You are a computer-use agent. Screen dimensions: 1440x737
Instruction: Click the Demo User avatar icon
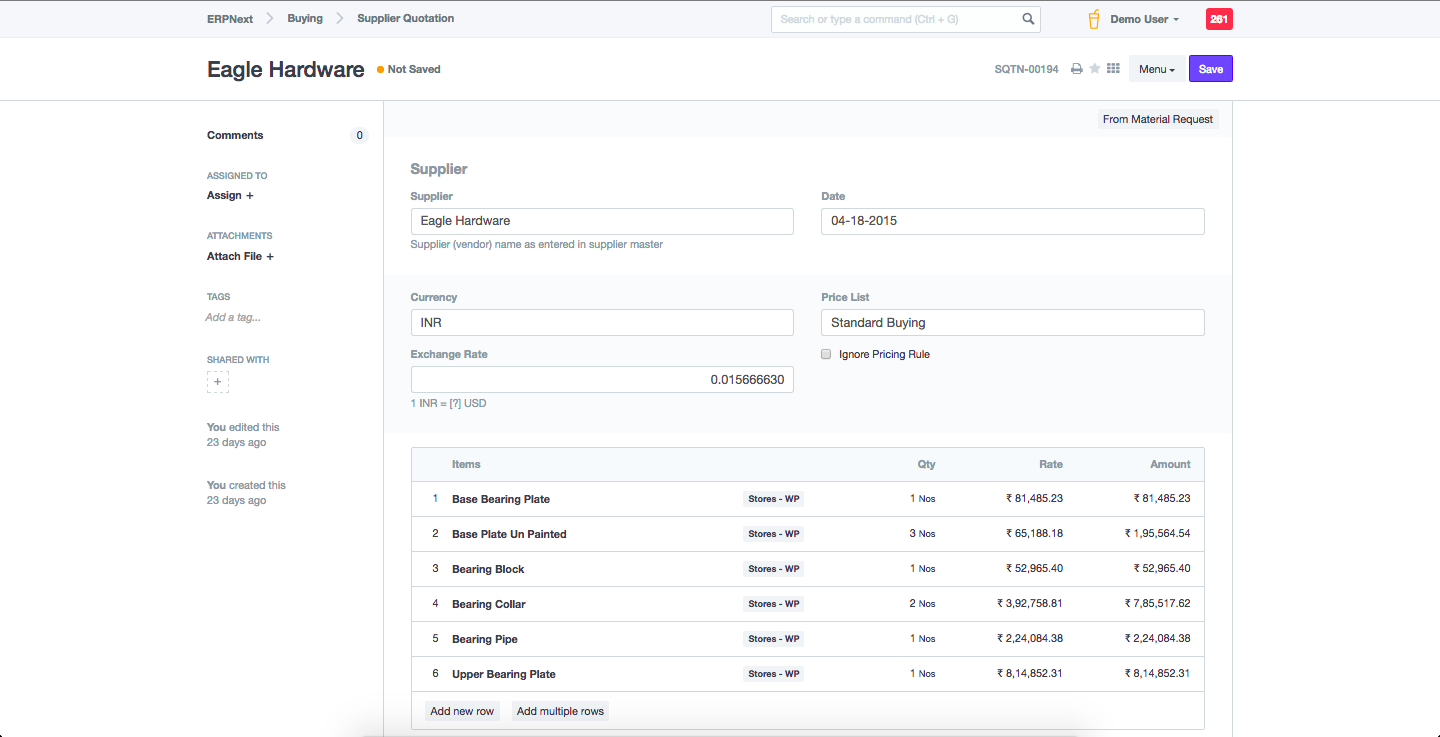click(x=1094, y=19)
